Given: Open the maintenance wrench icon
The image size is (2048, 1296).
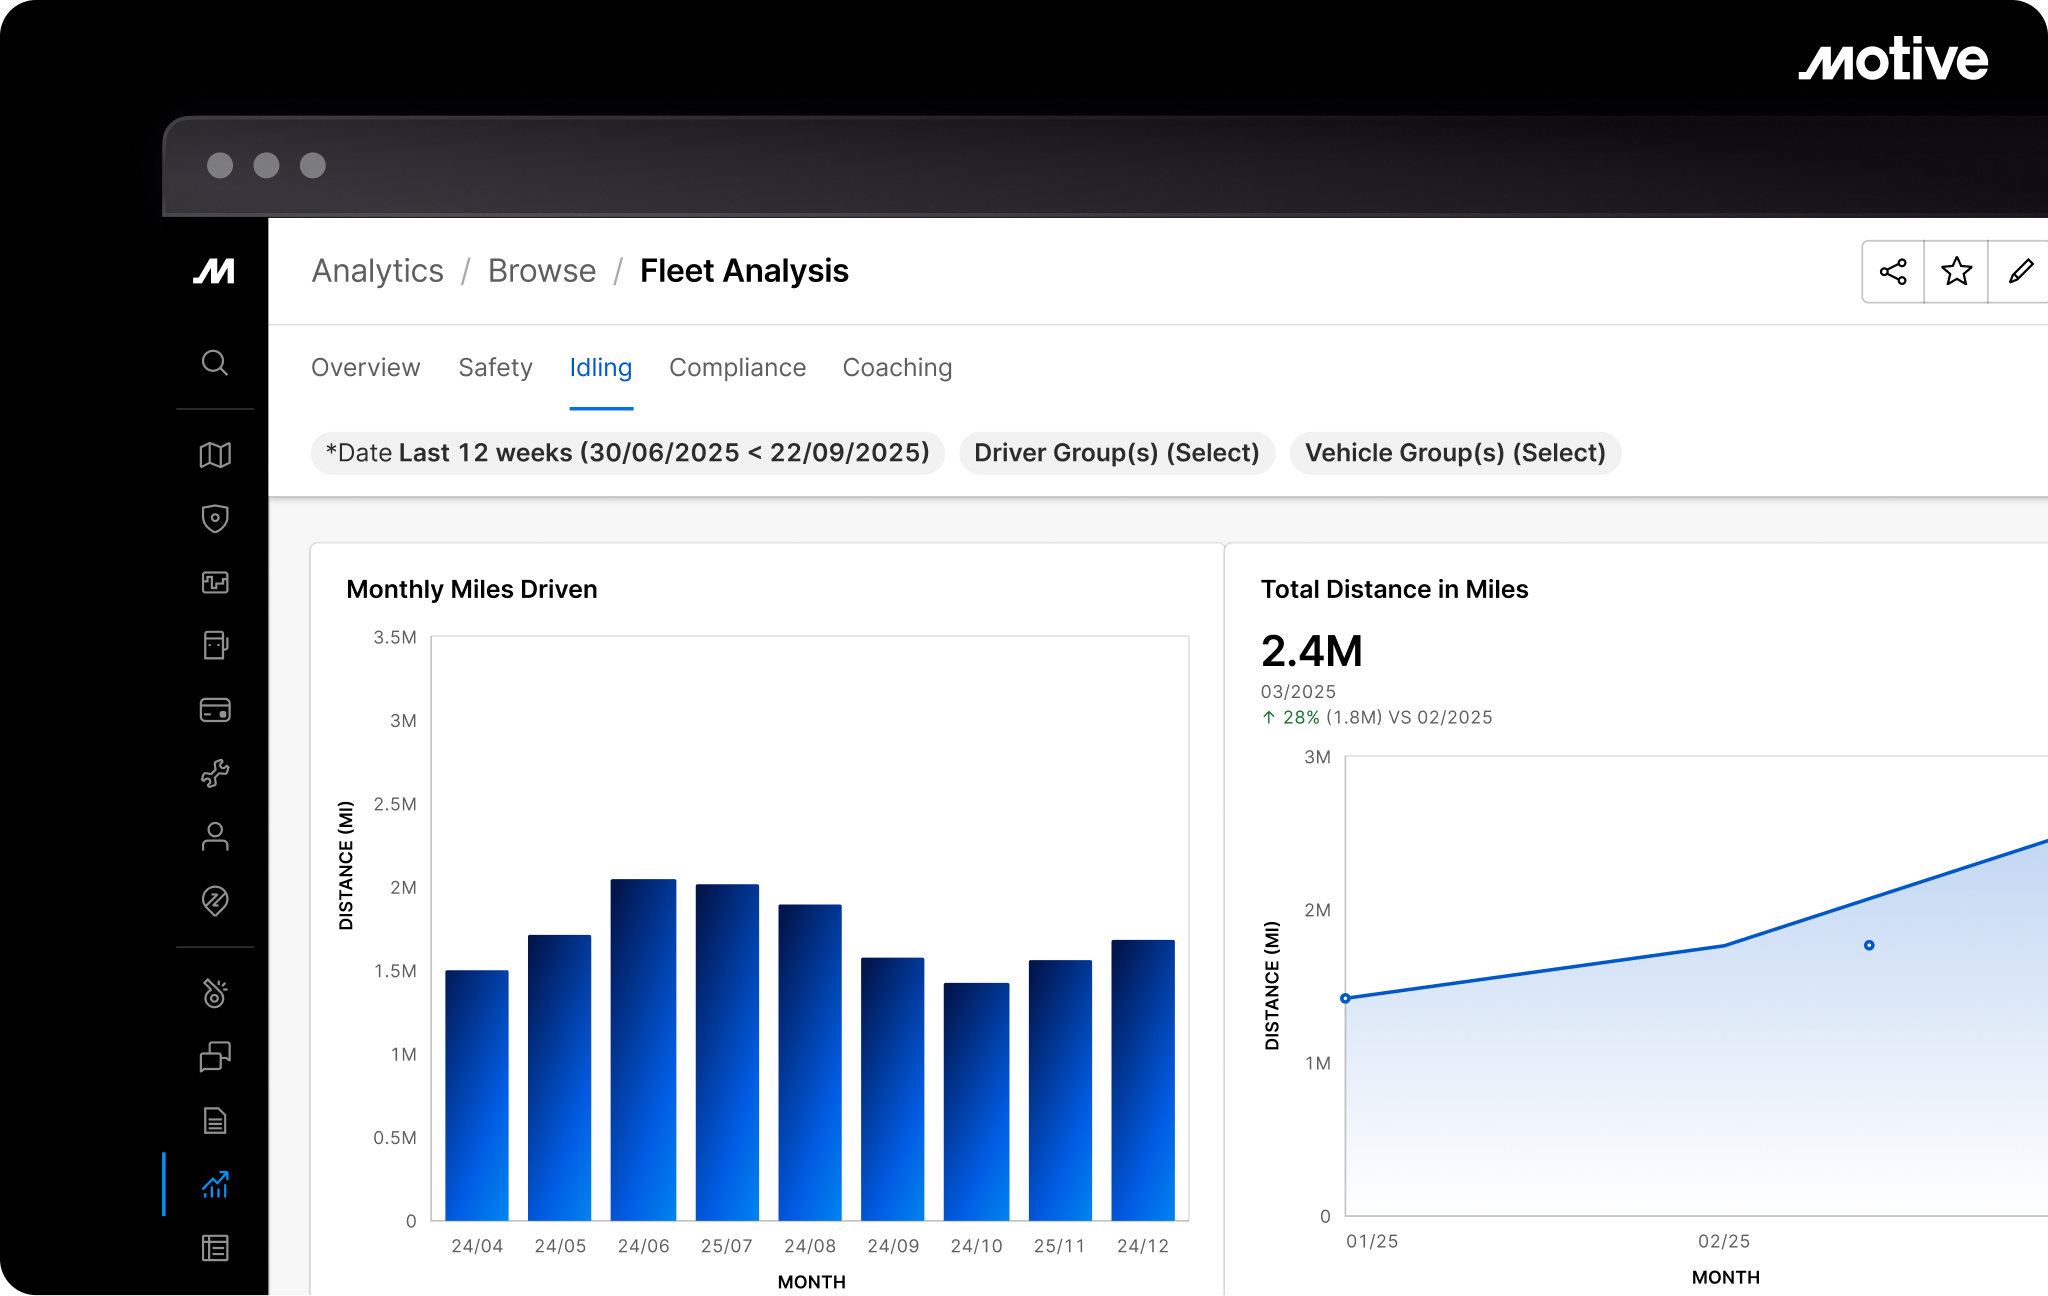Looking at the screenshot, I should coord(214,773).
